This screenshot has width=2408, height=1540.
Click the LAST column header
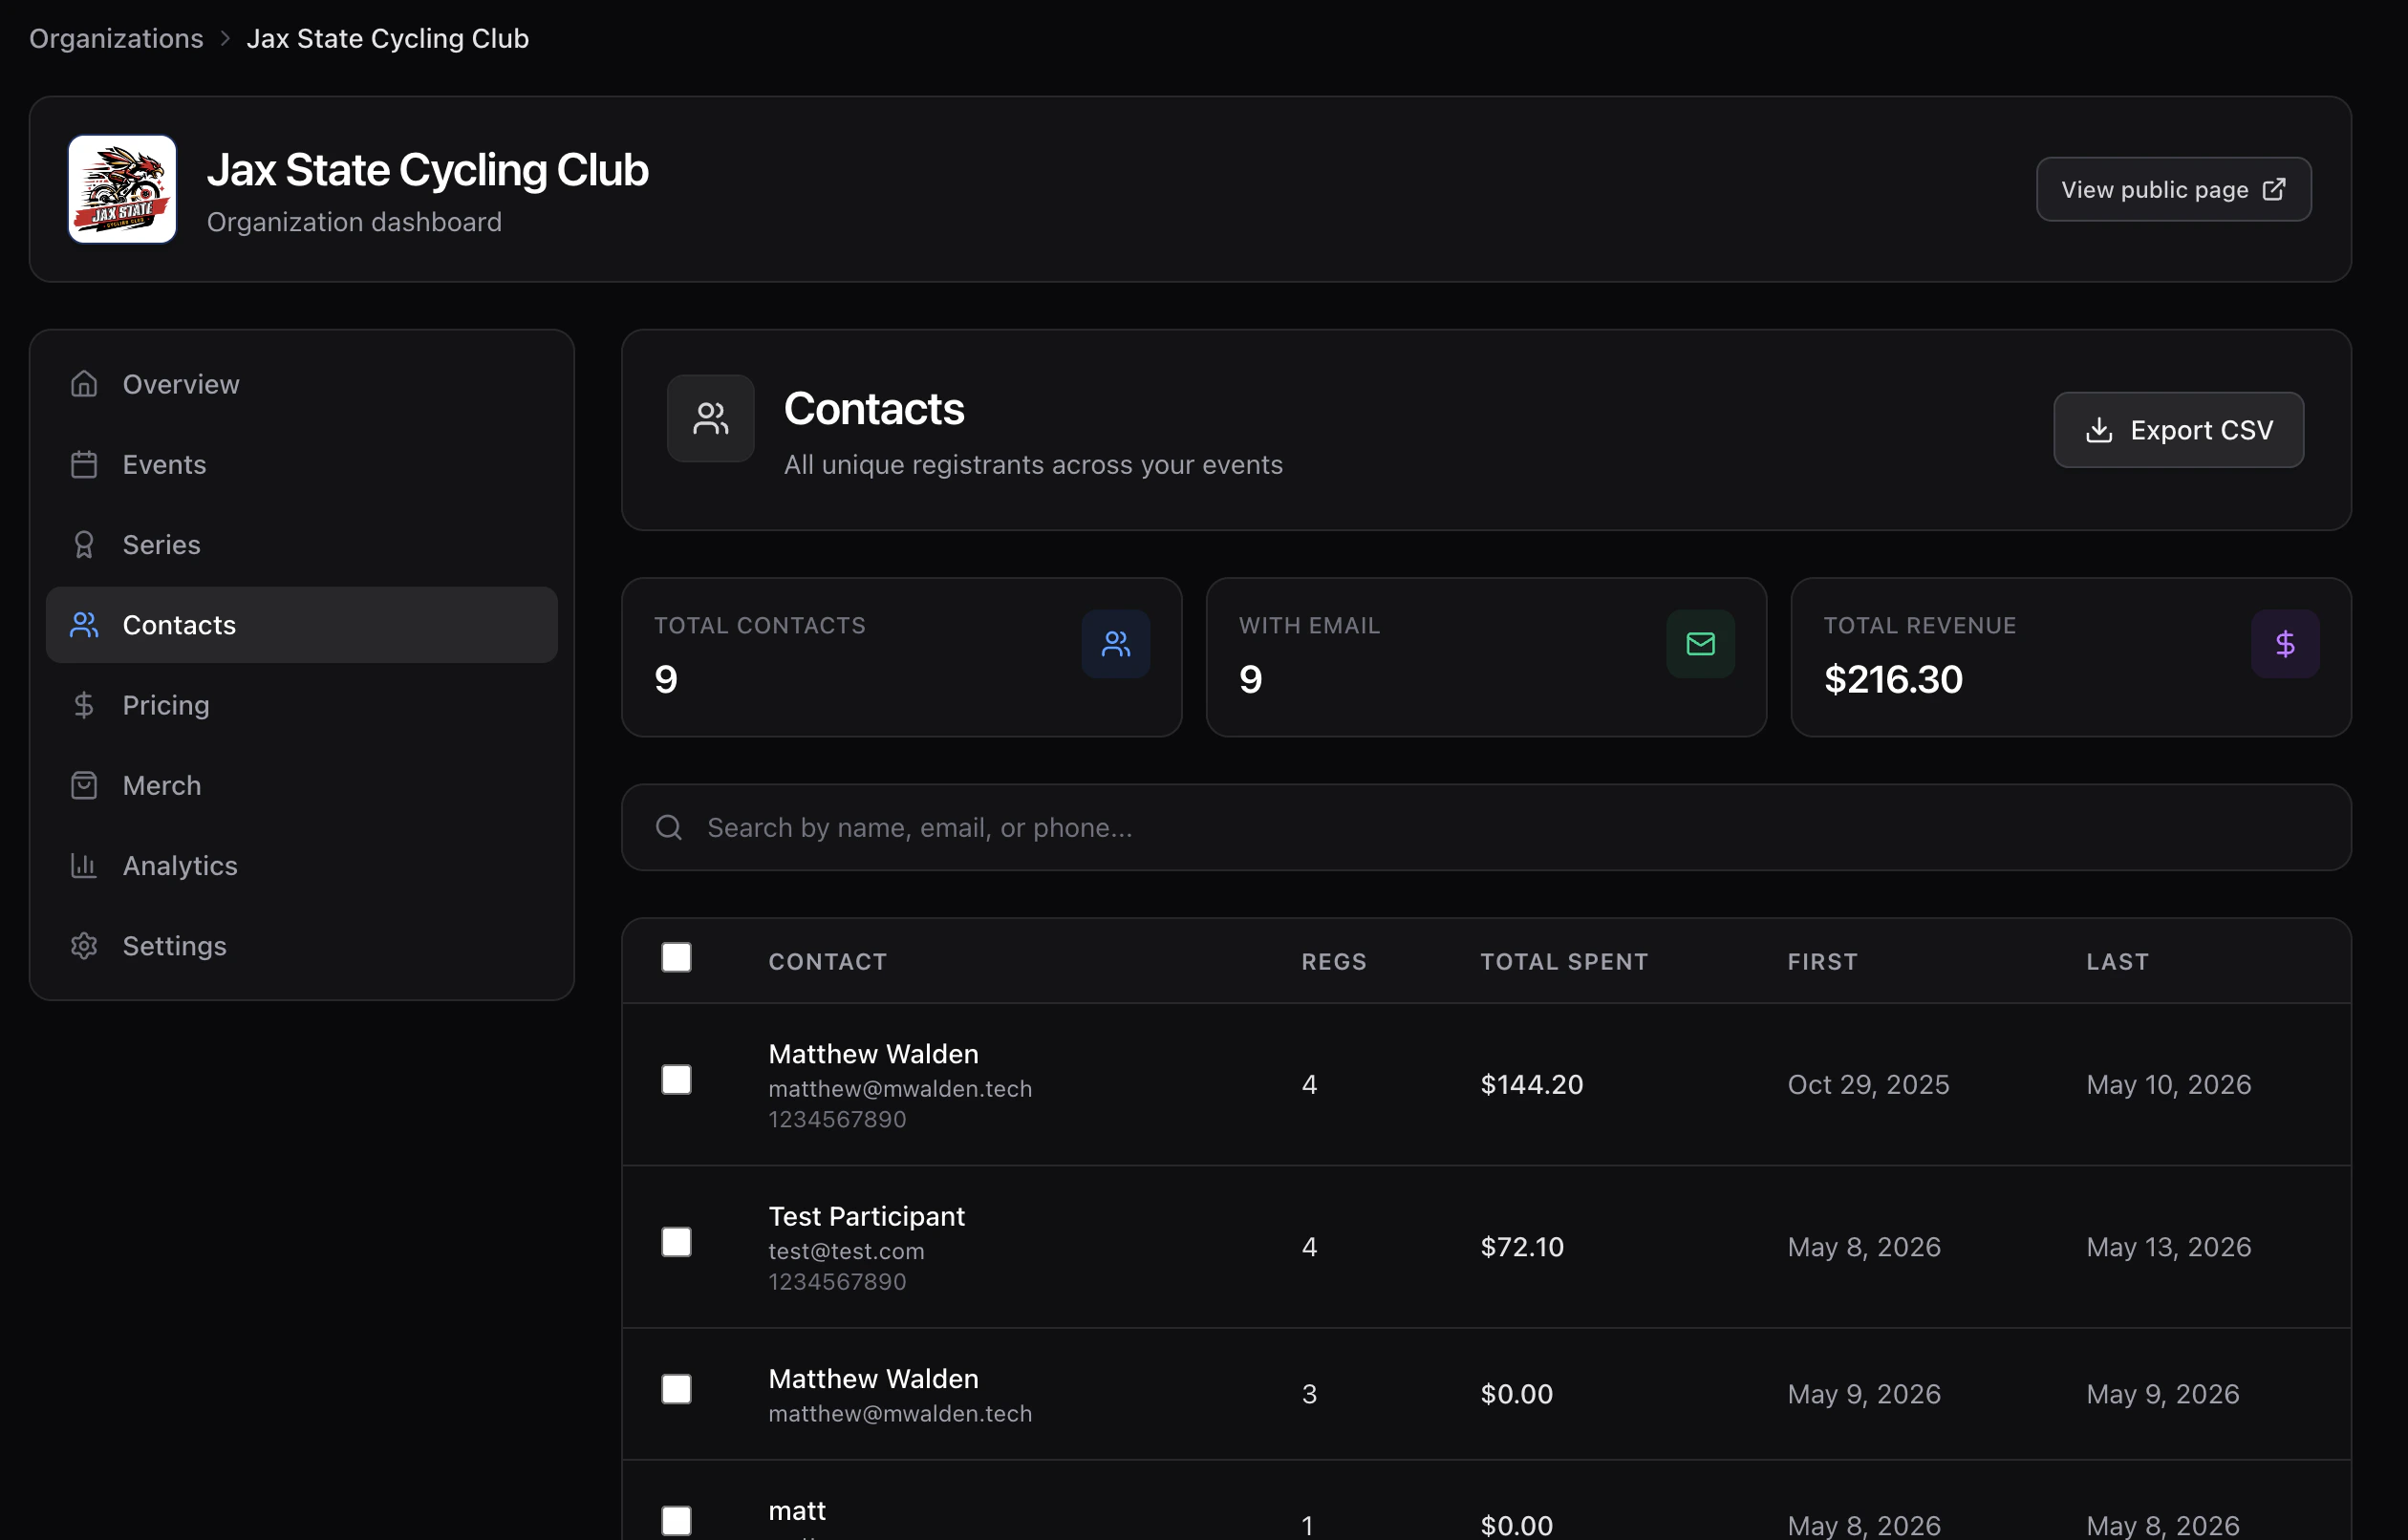tap(2117, 961)
